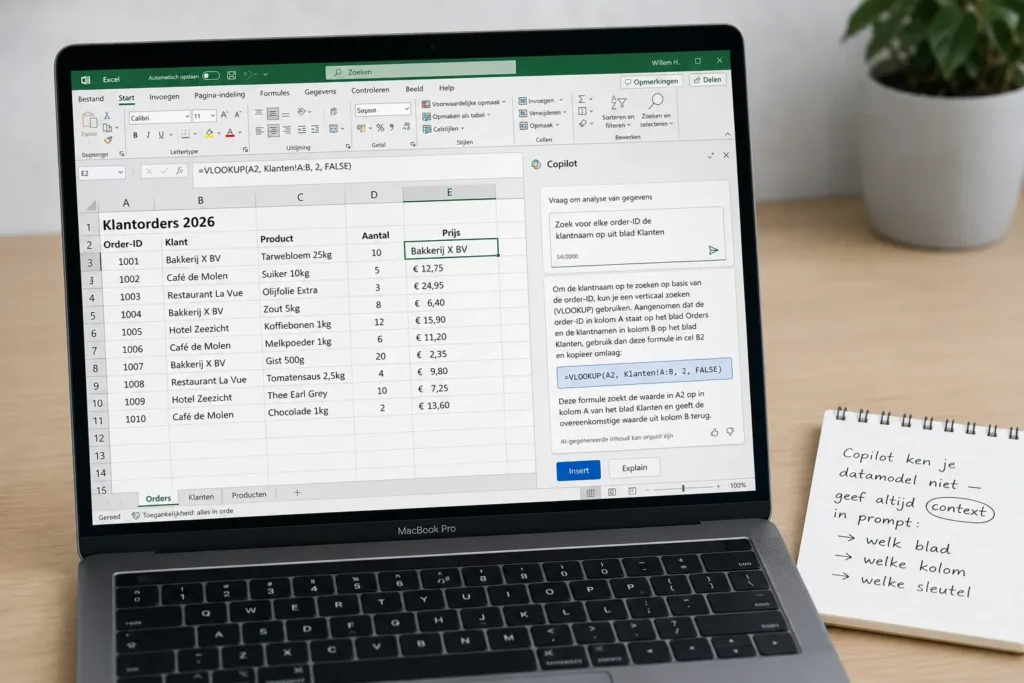The width and height of the screenshot is (1024, 683).
Task: Collapse the ribbon with chevron
Action: [x=728, y=134]
